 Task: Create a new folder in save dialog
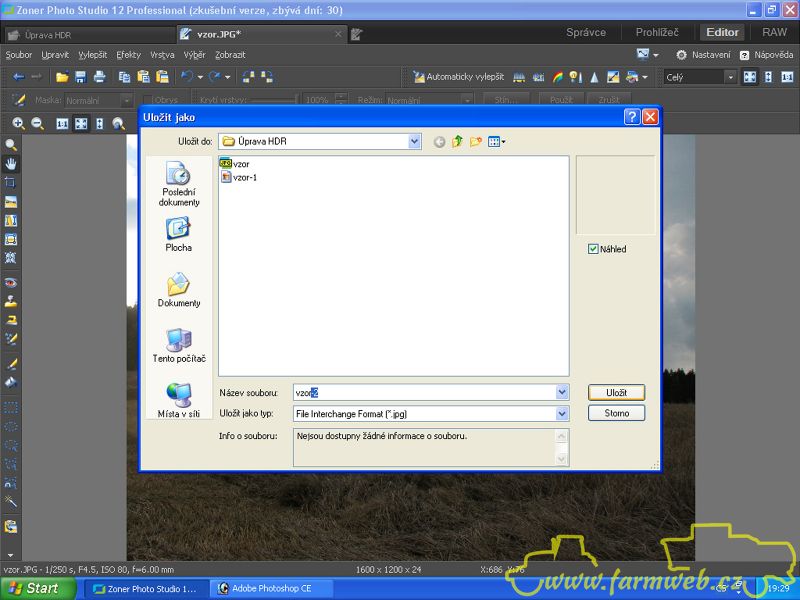[476, 142]
